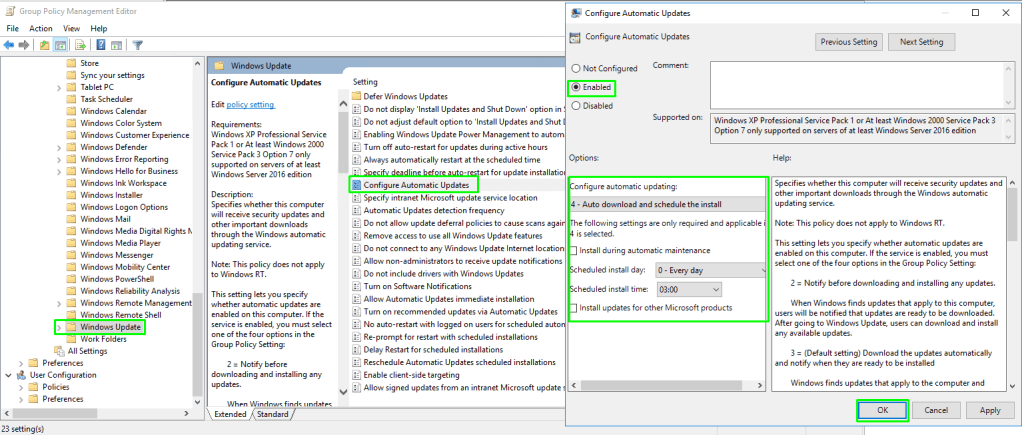Select the Not Configured radio button

tap(575, 68)
